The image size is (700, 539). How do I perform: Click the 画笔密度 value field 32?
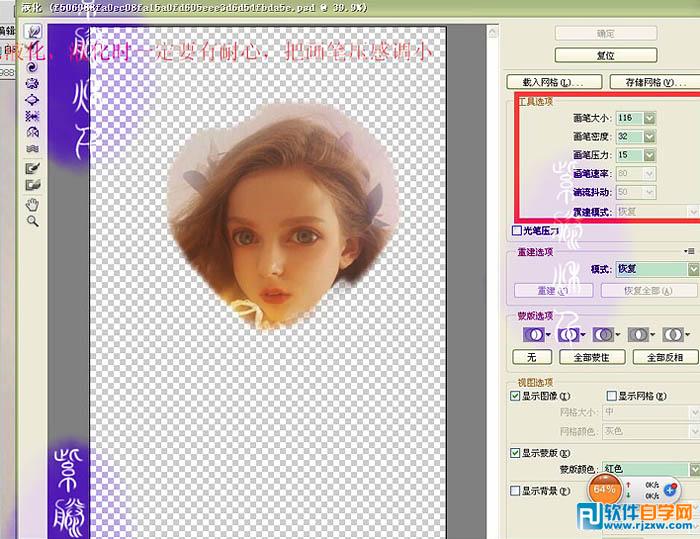629,137
